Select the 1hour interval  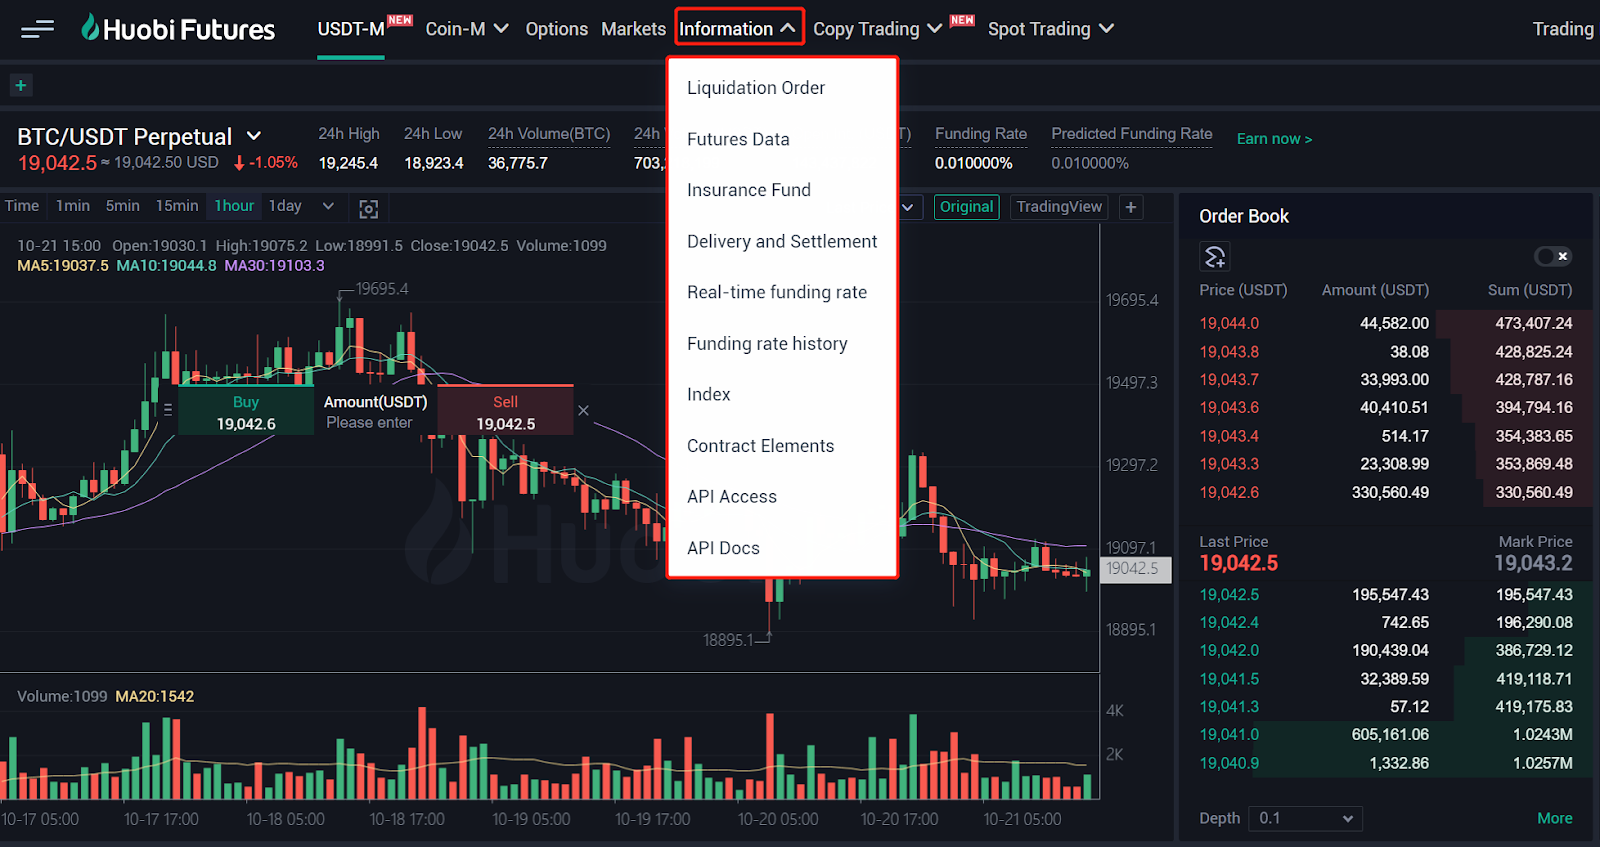(x=234, y=206)
